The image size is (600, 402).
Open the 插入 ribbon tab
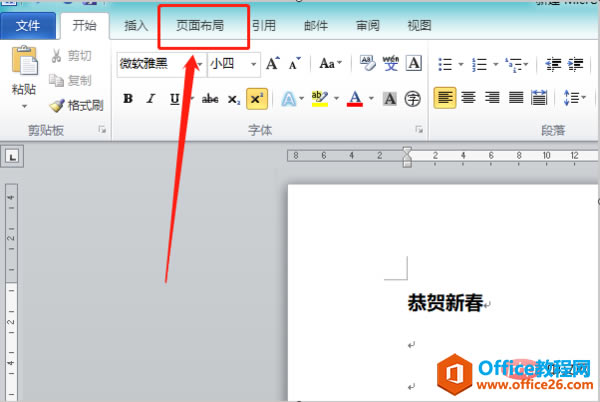tap(136, 26)
